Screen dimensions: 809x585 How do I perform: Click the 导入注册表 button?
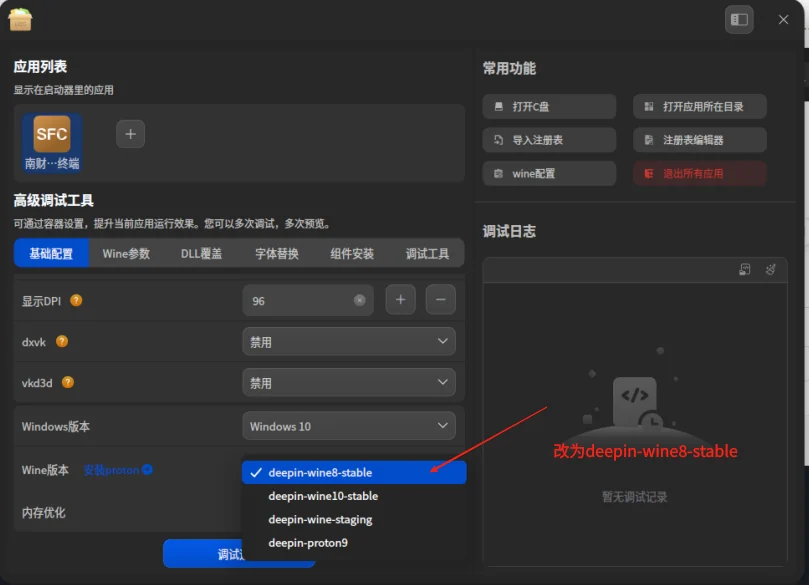[x=549, y=140]
